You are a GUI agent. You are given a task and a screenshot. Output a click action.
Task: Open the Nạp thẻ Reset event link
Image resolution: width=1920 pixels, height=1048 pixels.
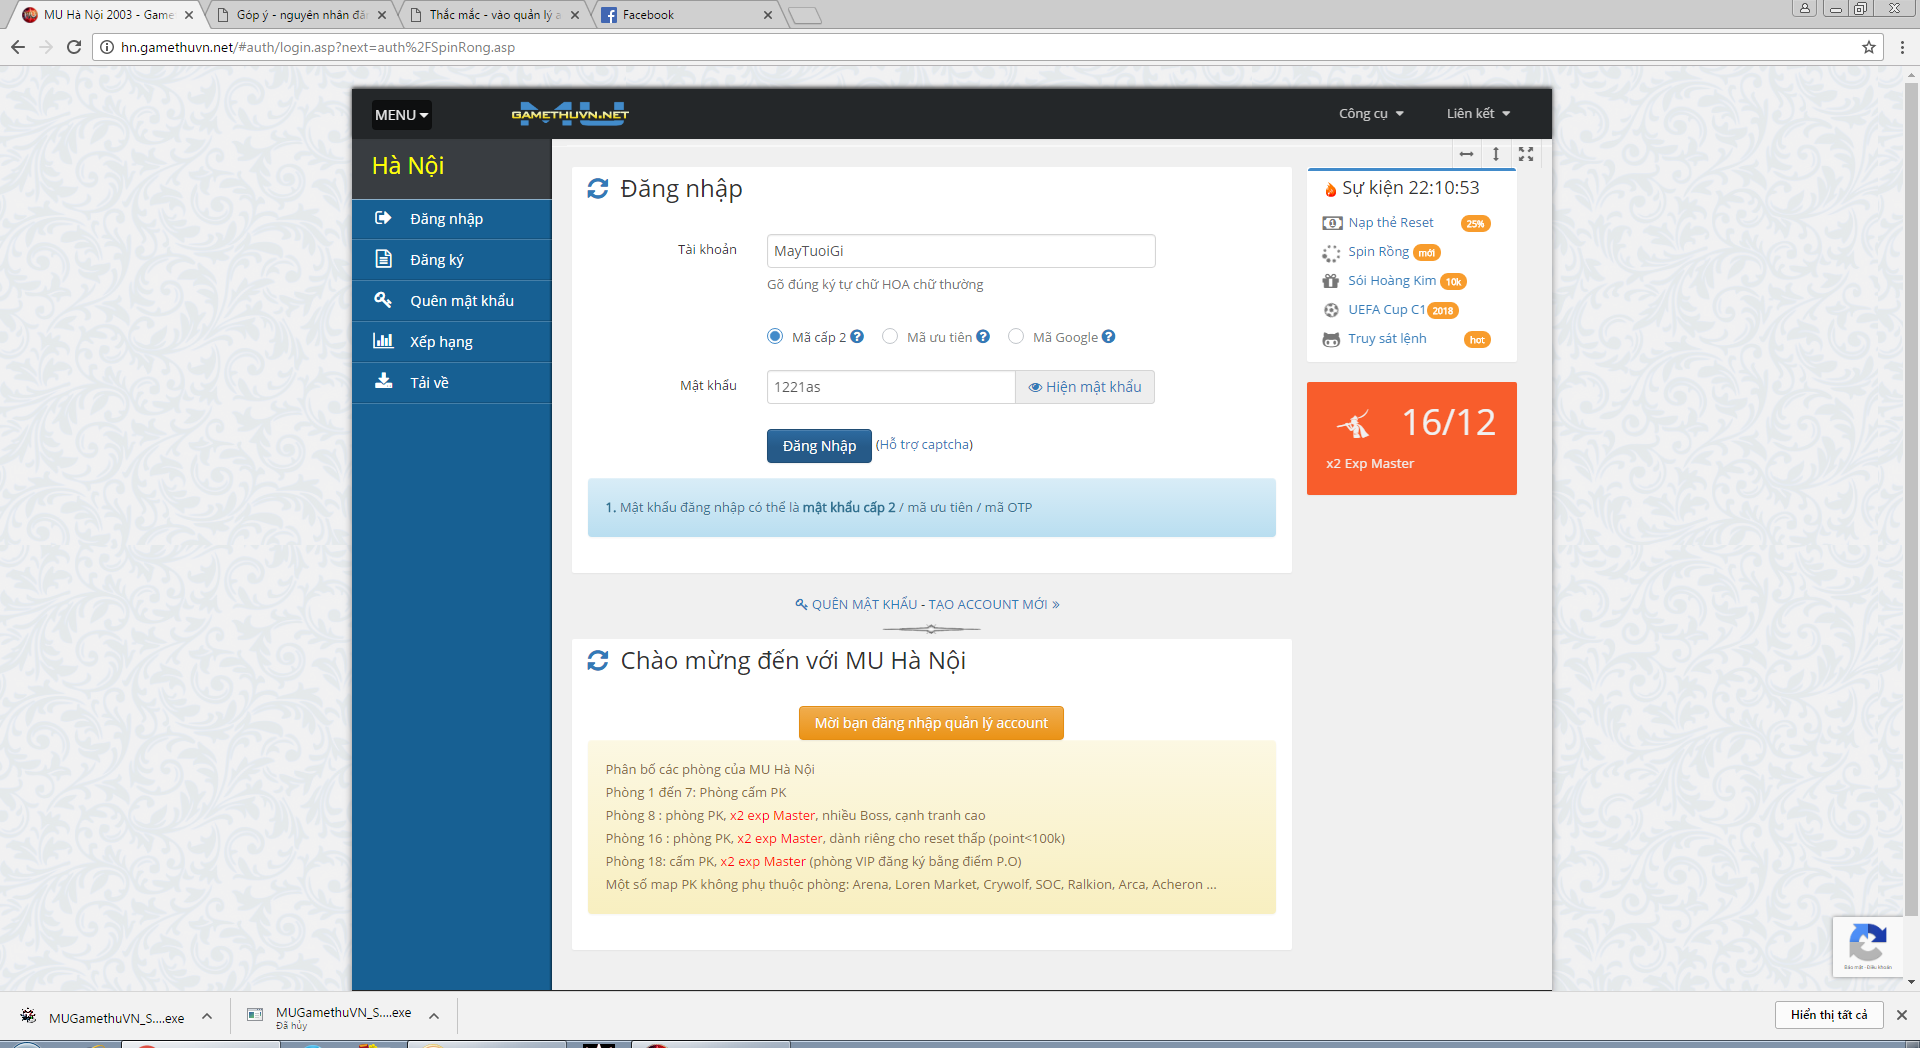1391,223
